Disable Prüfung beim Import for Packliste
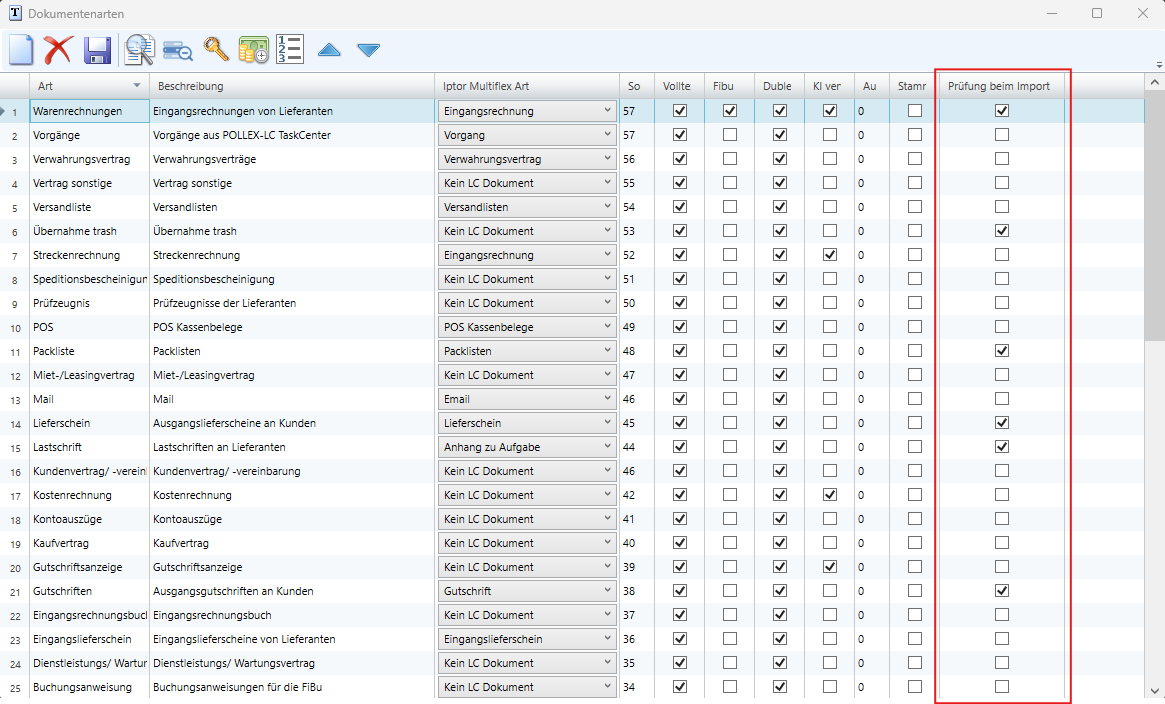 coord(1002,351)
